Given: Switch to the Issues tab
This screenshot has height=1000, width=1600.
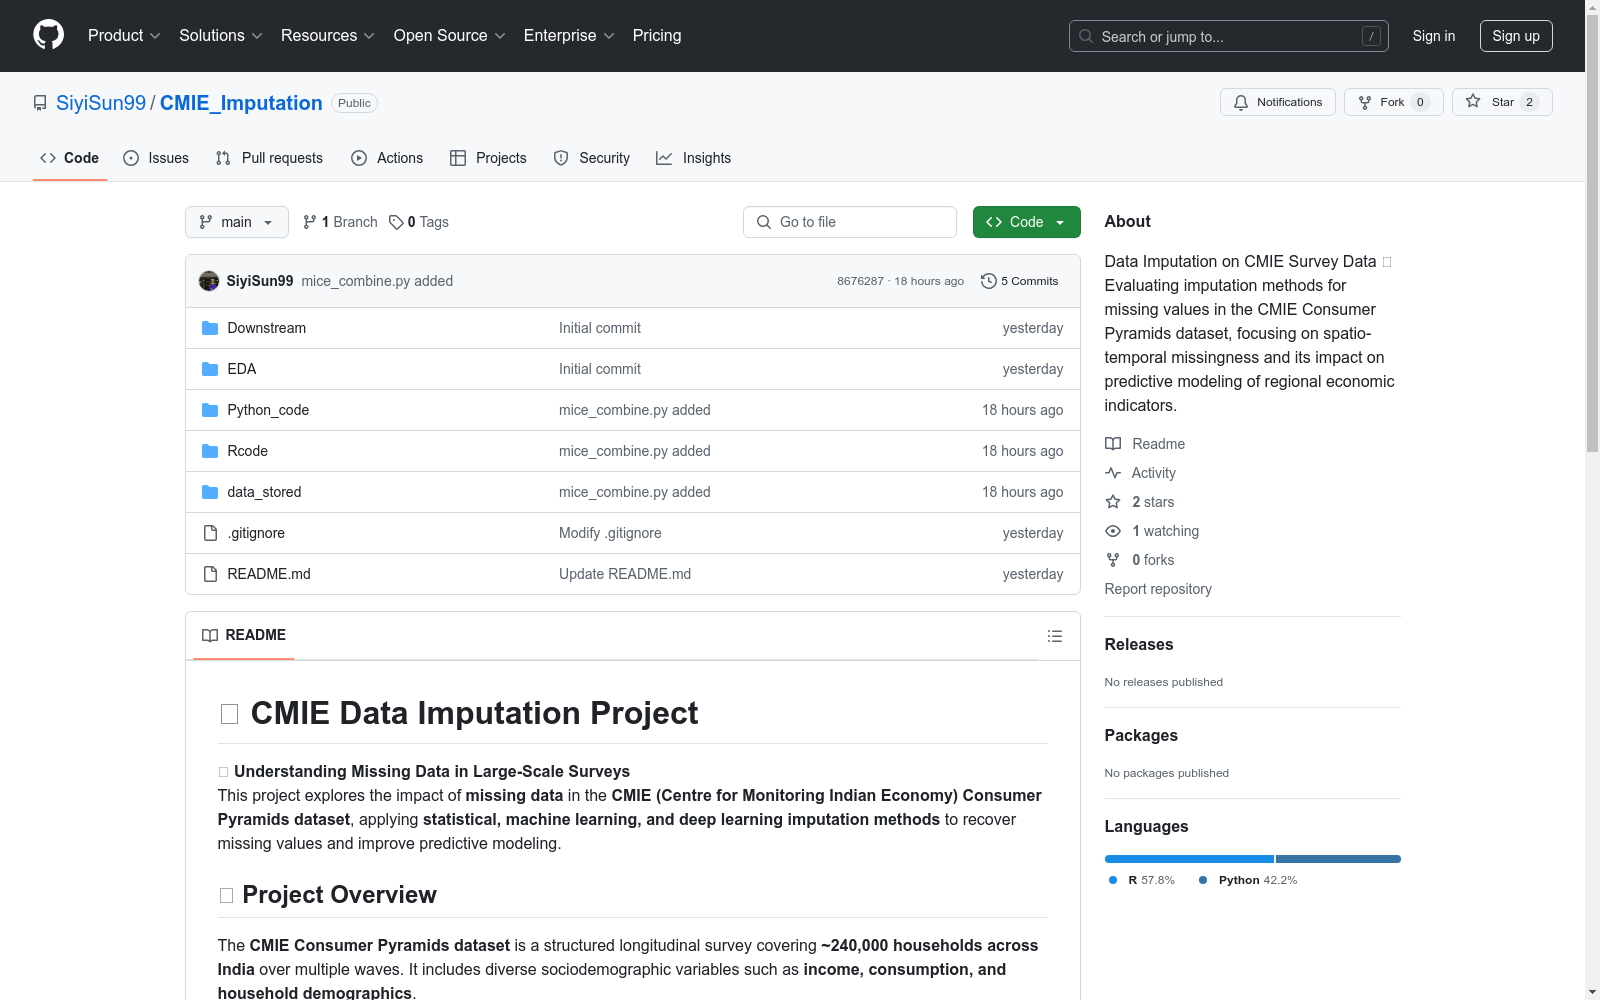Looking at the screenshot, I should pyautogui.click(x=156, y=158).
